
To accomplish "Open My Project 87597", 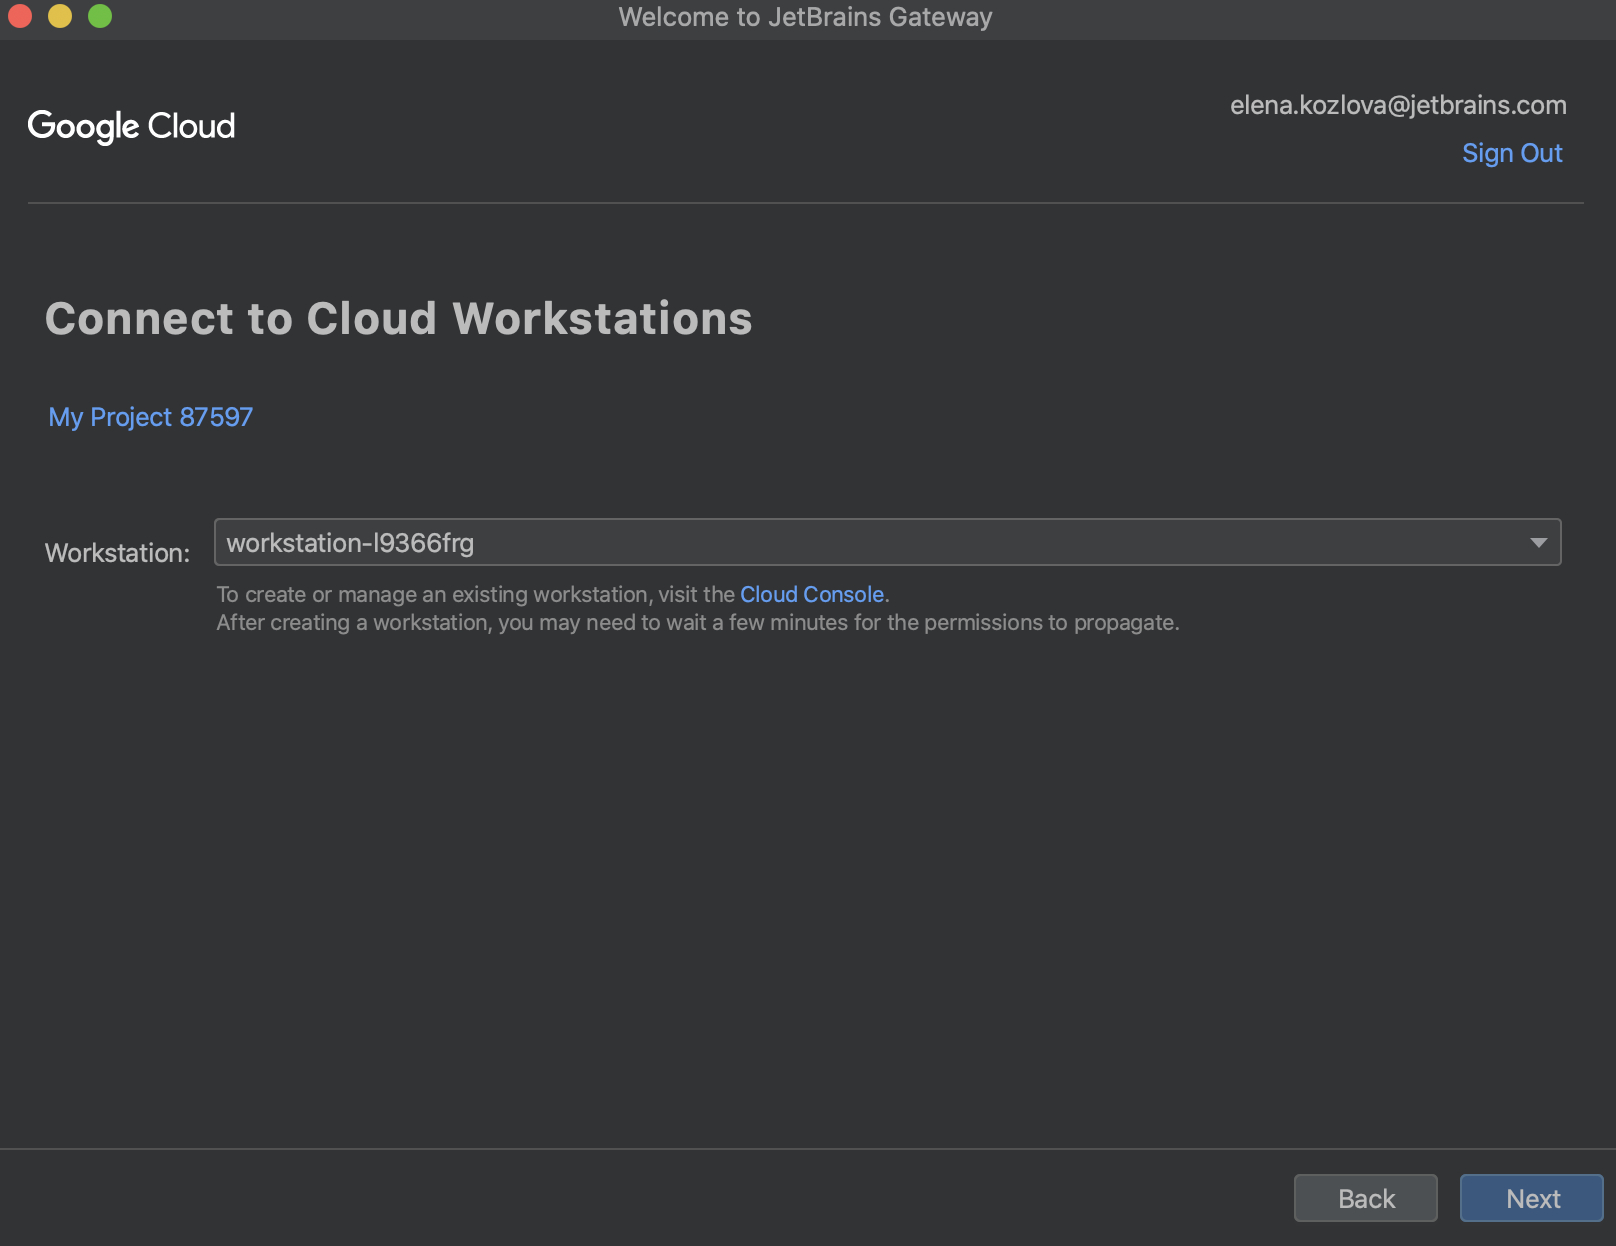I will click(x=150, y=417).
